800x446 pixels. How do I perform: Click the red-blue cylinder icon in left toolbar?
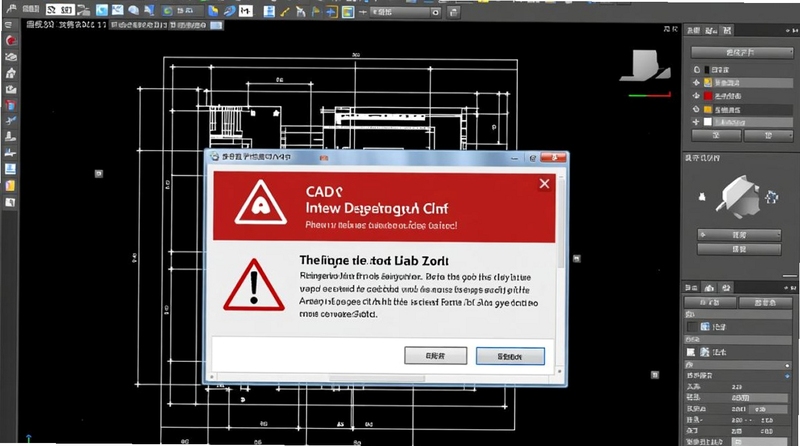10,105
